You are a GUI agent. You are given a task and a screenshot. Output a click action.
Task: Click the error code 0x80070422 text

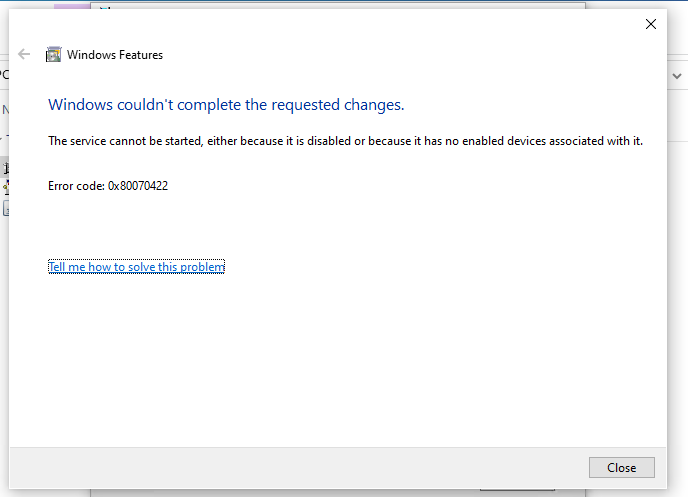(108, 186)
